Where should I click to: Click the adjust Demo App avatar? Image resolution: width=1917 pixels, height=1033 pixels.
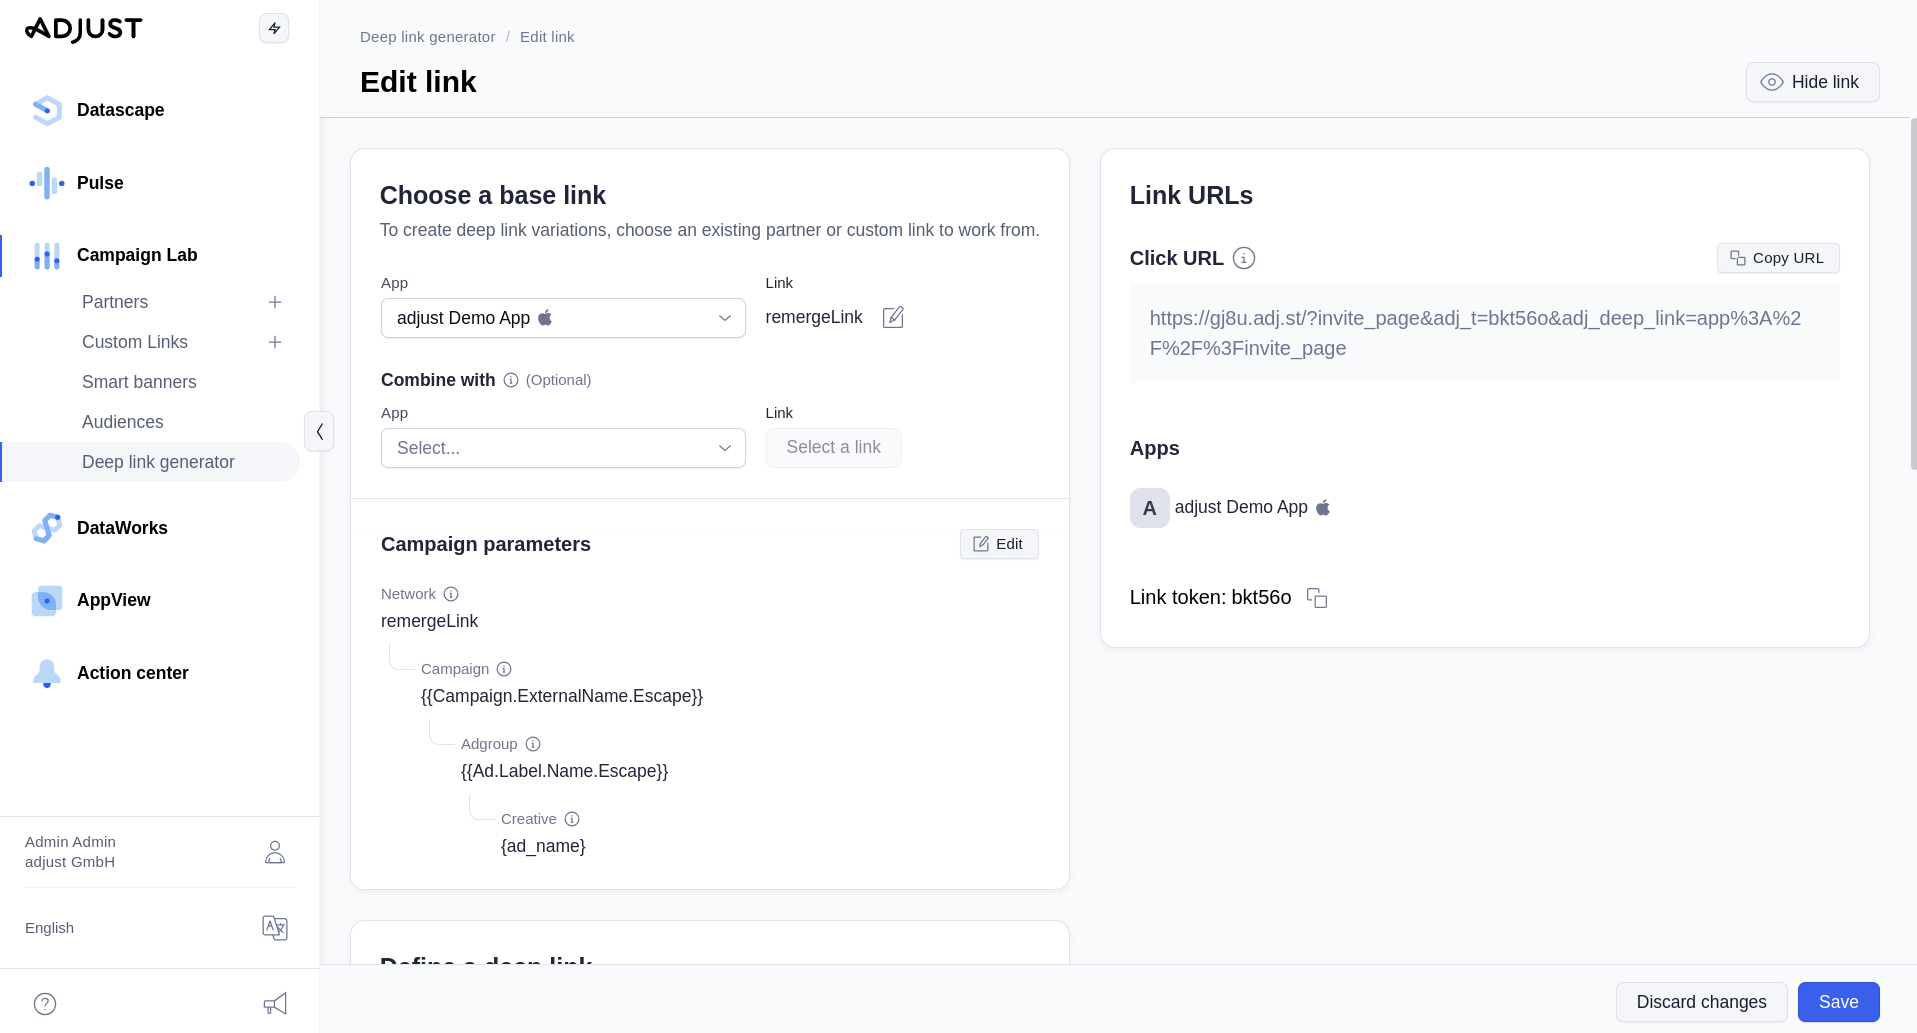1150,508
